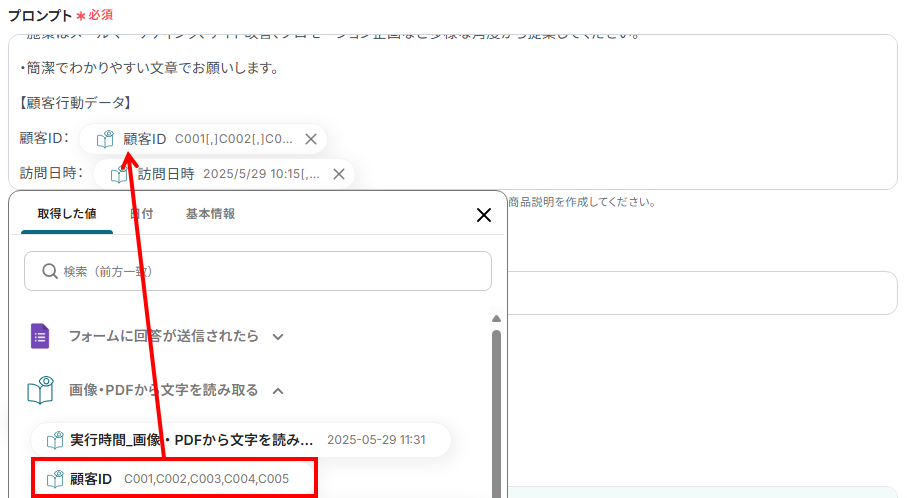
Task: Remove the 訪問日時 chip from the prompt
Action: point(339,174)
